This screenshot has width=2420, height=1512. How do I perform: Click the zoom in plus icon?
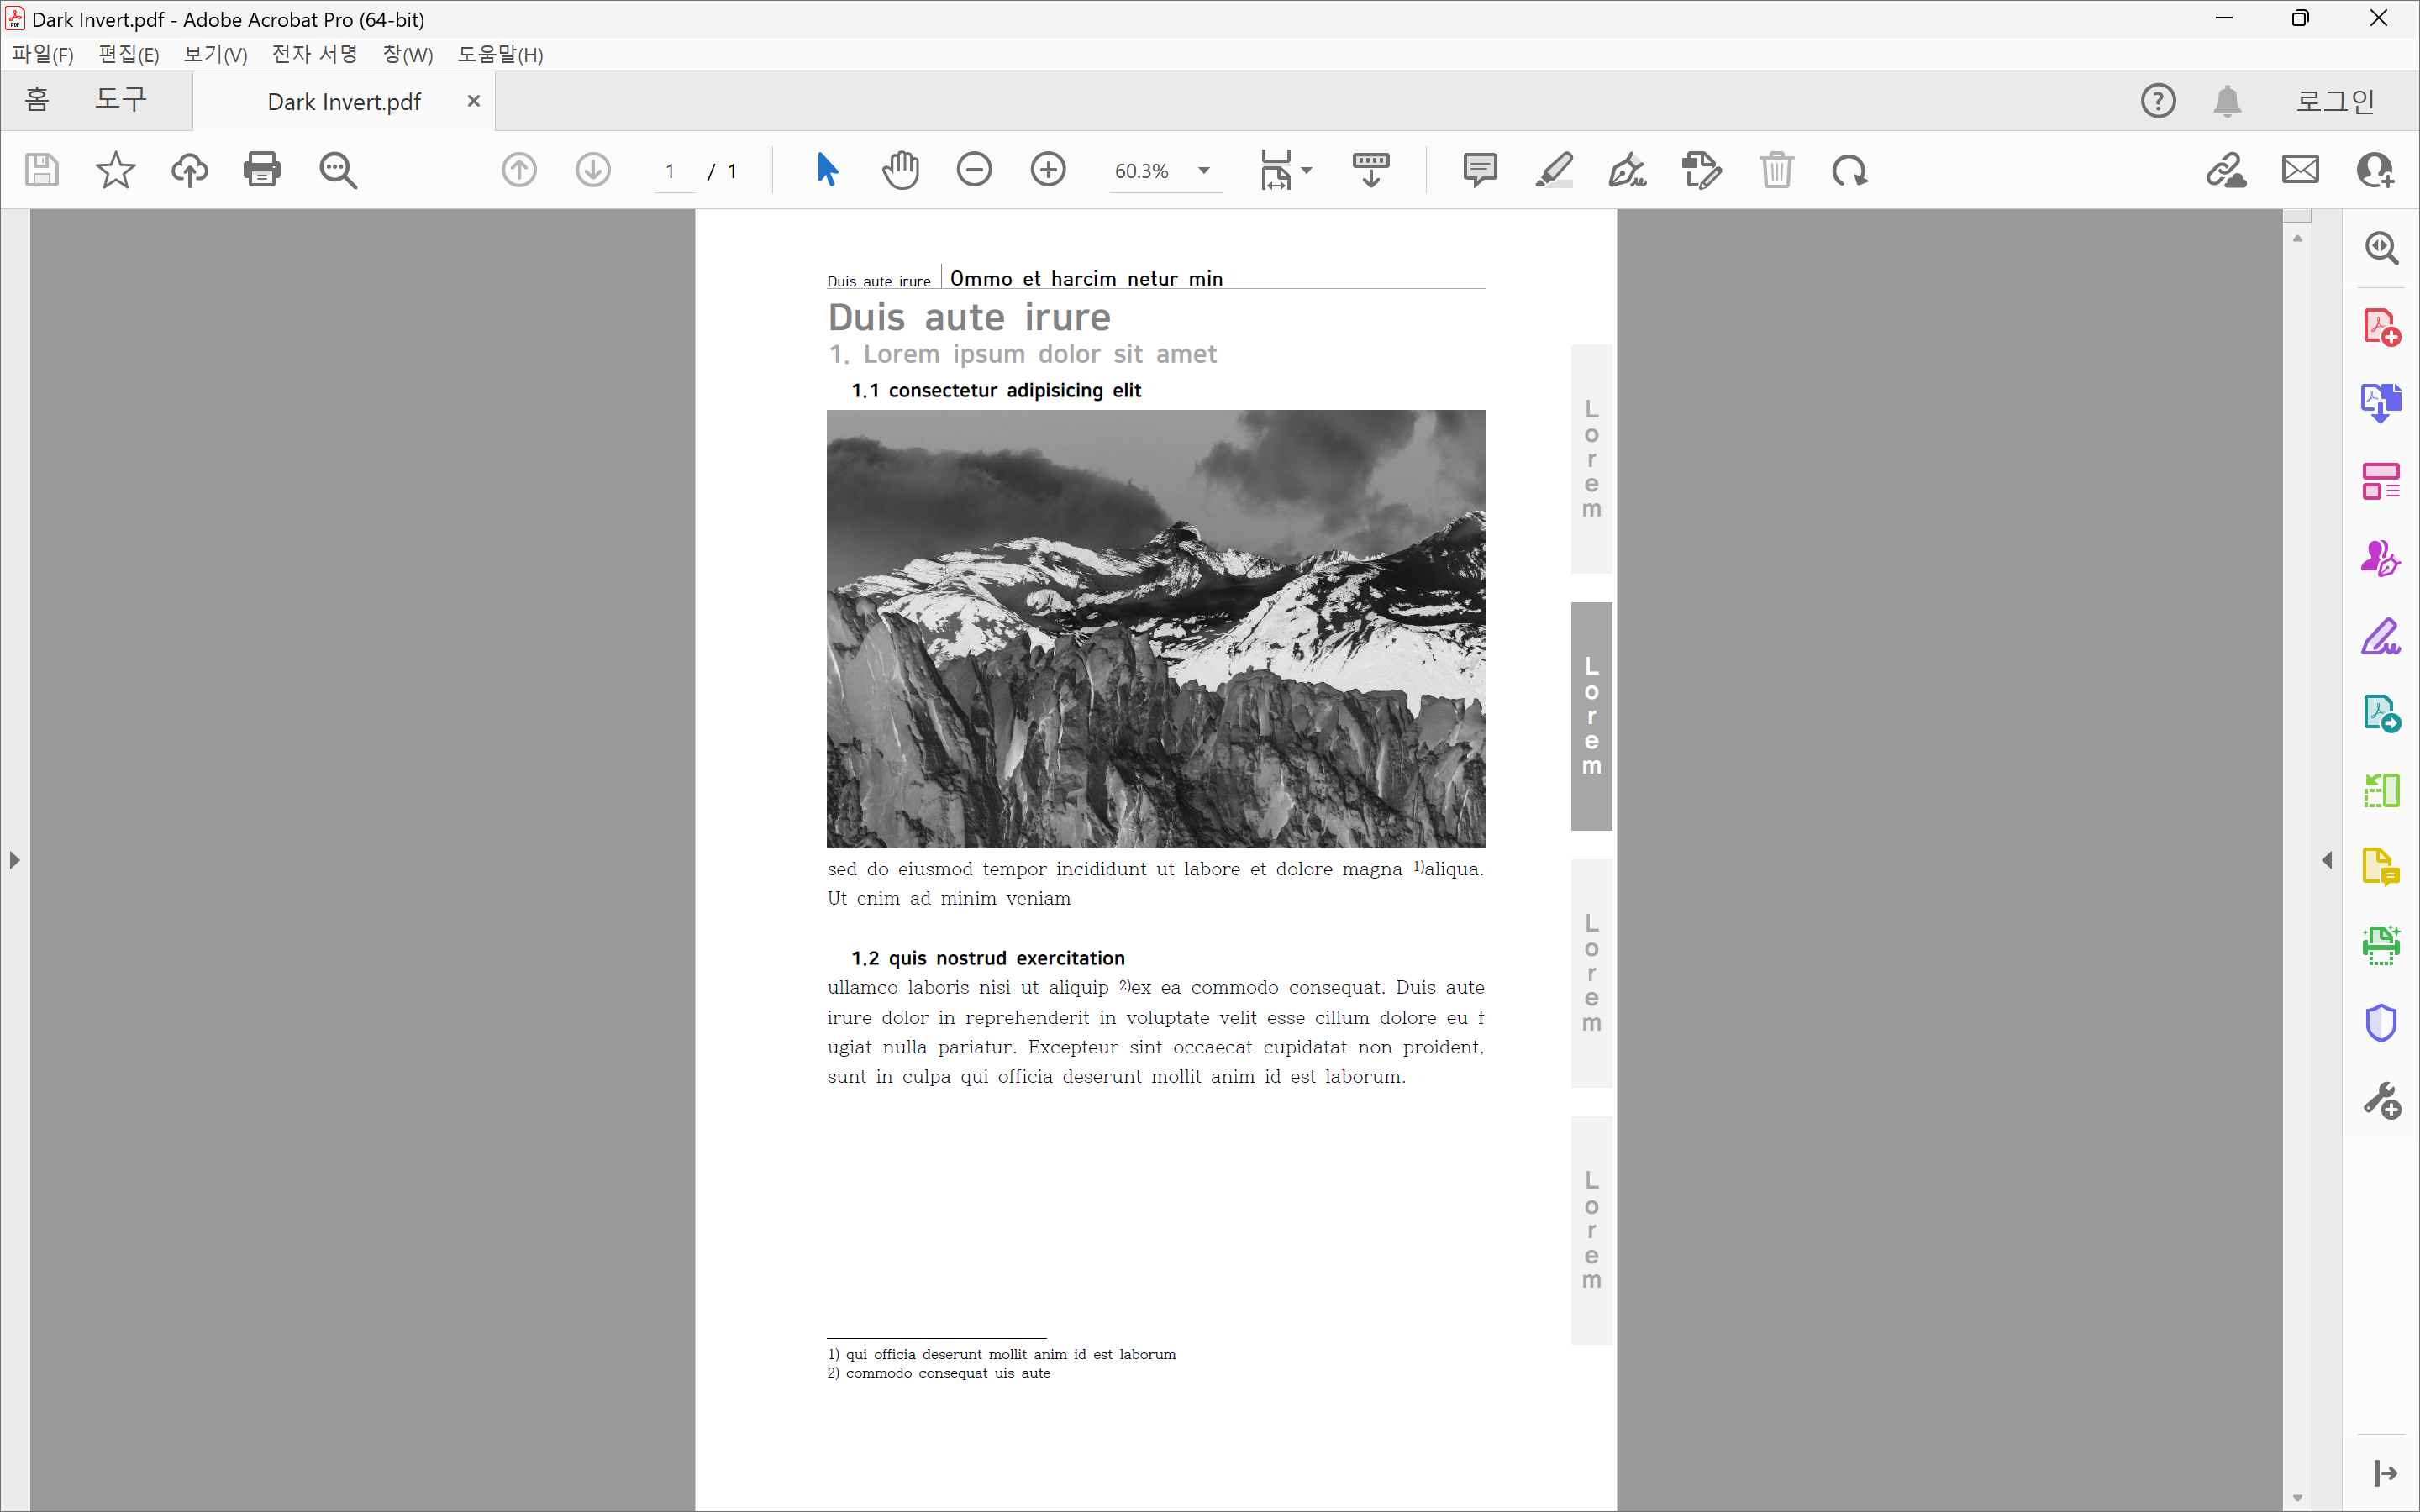pos(1048,170)
